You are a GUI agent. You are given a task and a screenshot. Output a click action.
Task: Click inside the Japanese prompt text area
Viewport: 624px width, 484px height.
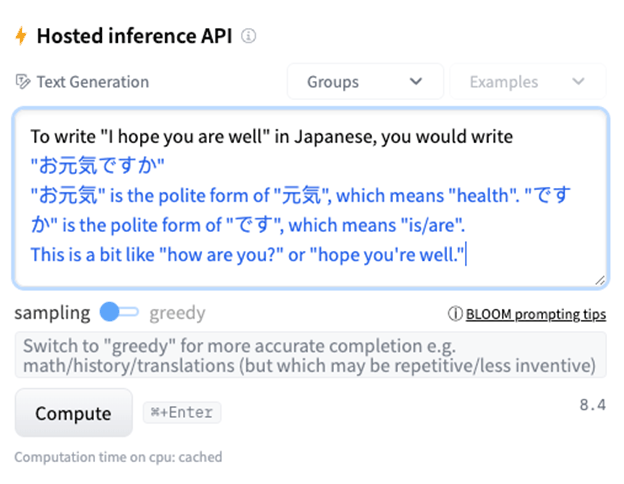click(311, 198)
